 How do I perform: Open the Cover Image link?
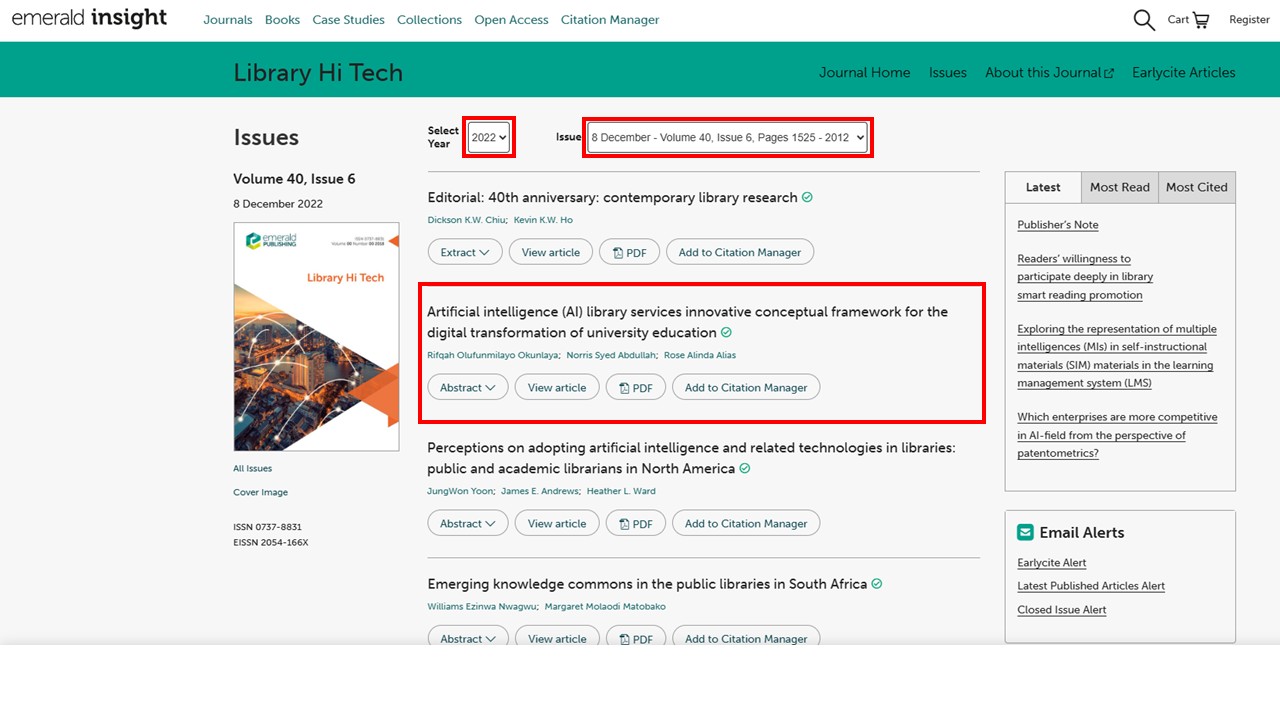point(261,492)
